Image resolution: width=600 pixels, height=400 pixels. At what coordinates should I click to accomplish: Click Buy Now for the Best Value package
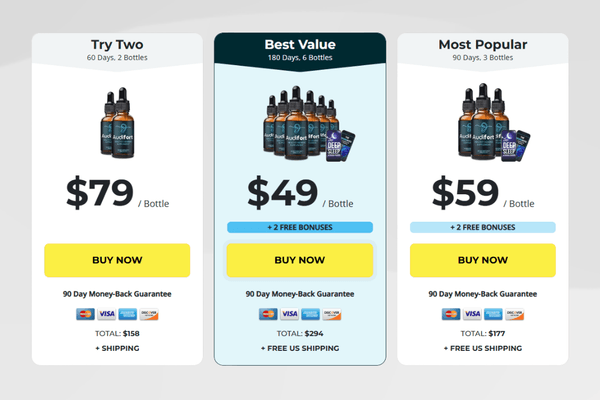click(300, 260)
